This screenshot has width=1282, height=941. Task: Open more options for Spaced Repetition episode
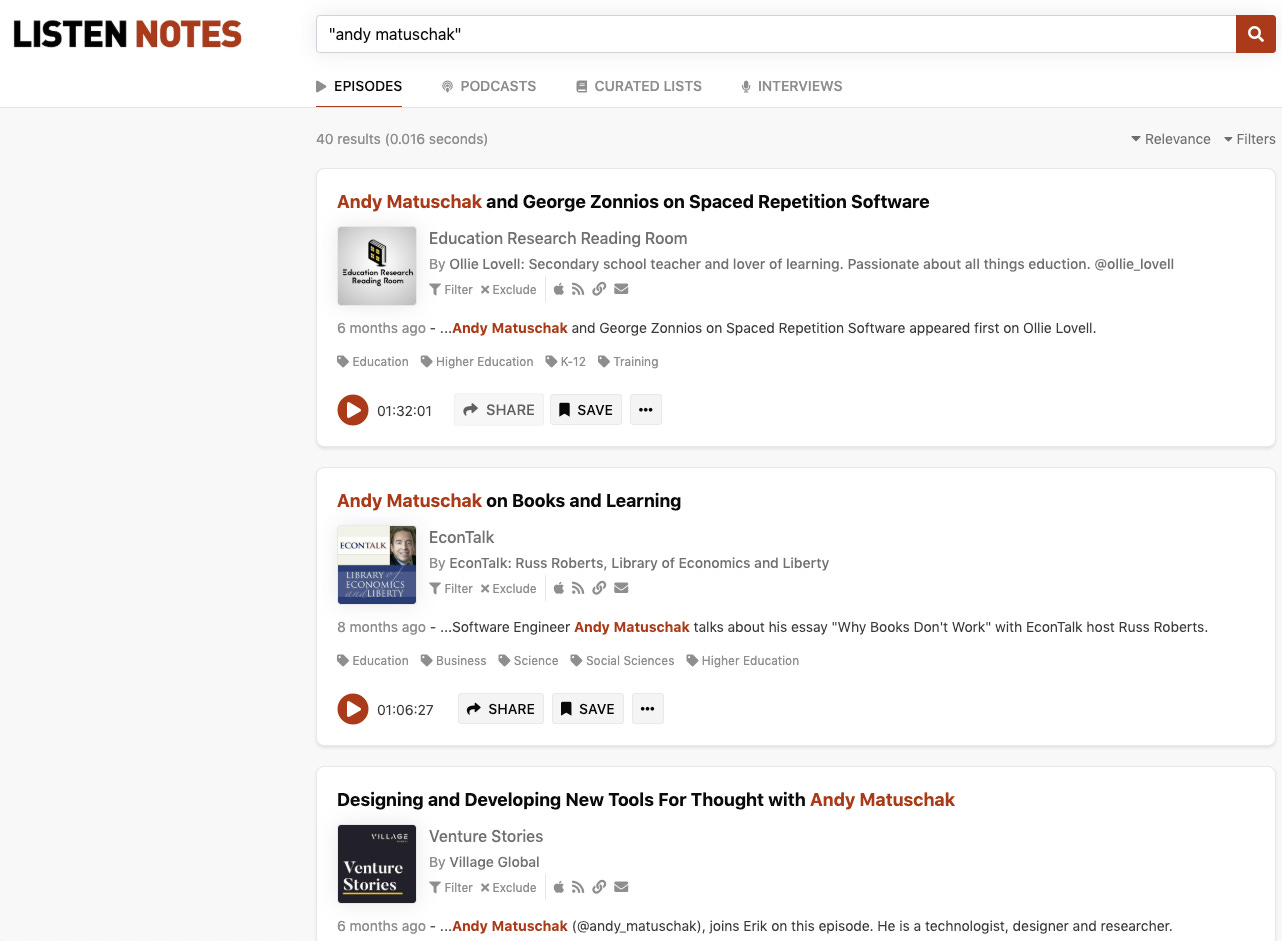[646, 410]
